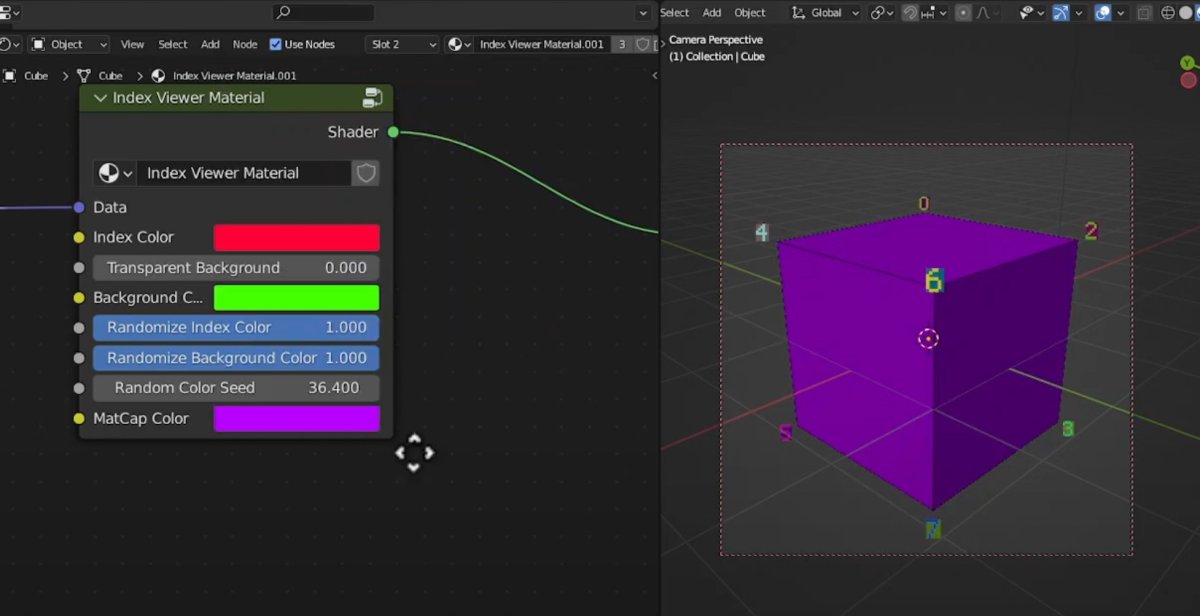Click the fake user shield icon in node
This screenshot has width=1200, height=616.
click(x=366, y=173)
